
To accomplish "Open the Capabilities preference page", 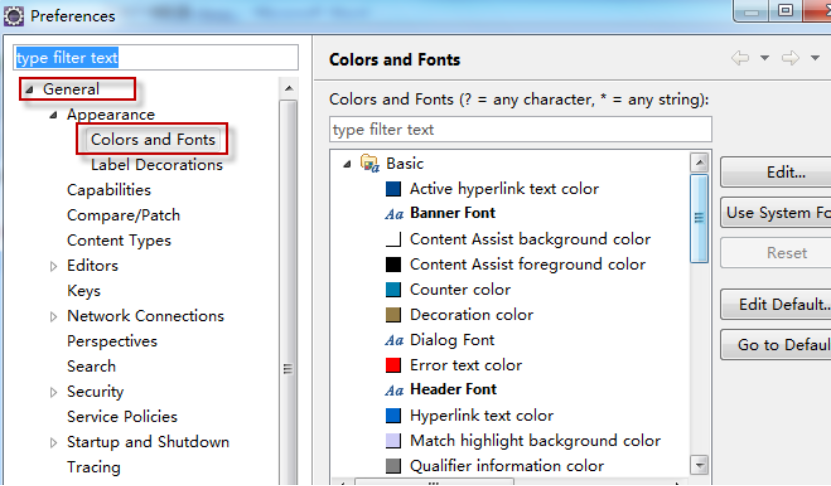I will click(109, 190).
